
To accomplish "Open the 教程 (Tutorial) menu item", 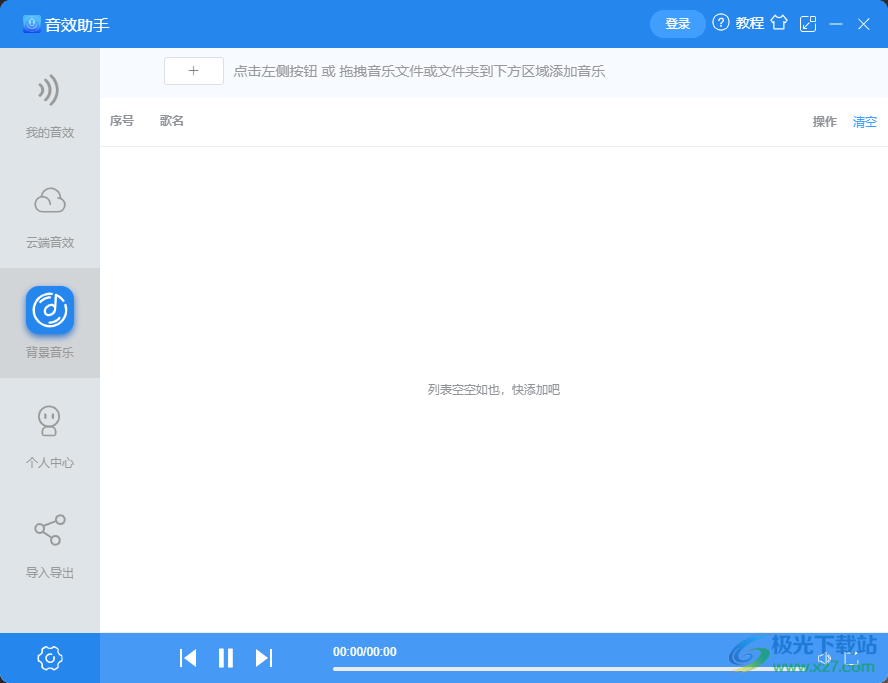I will 748,22.
